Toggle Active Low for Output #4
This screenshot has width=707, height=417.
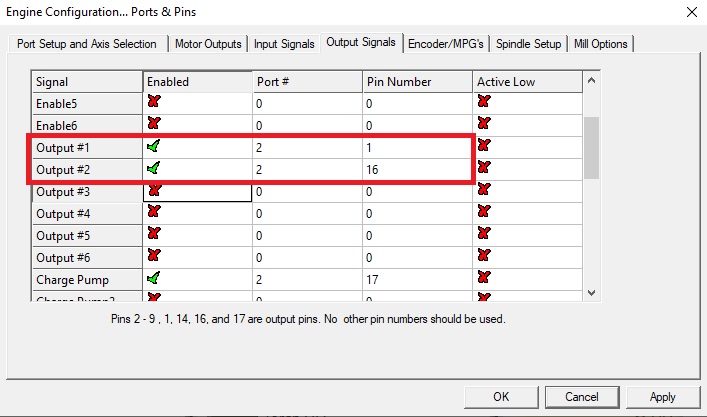click(x=484, y=211)
